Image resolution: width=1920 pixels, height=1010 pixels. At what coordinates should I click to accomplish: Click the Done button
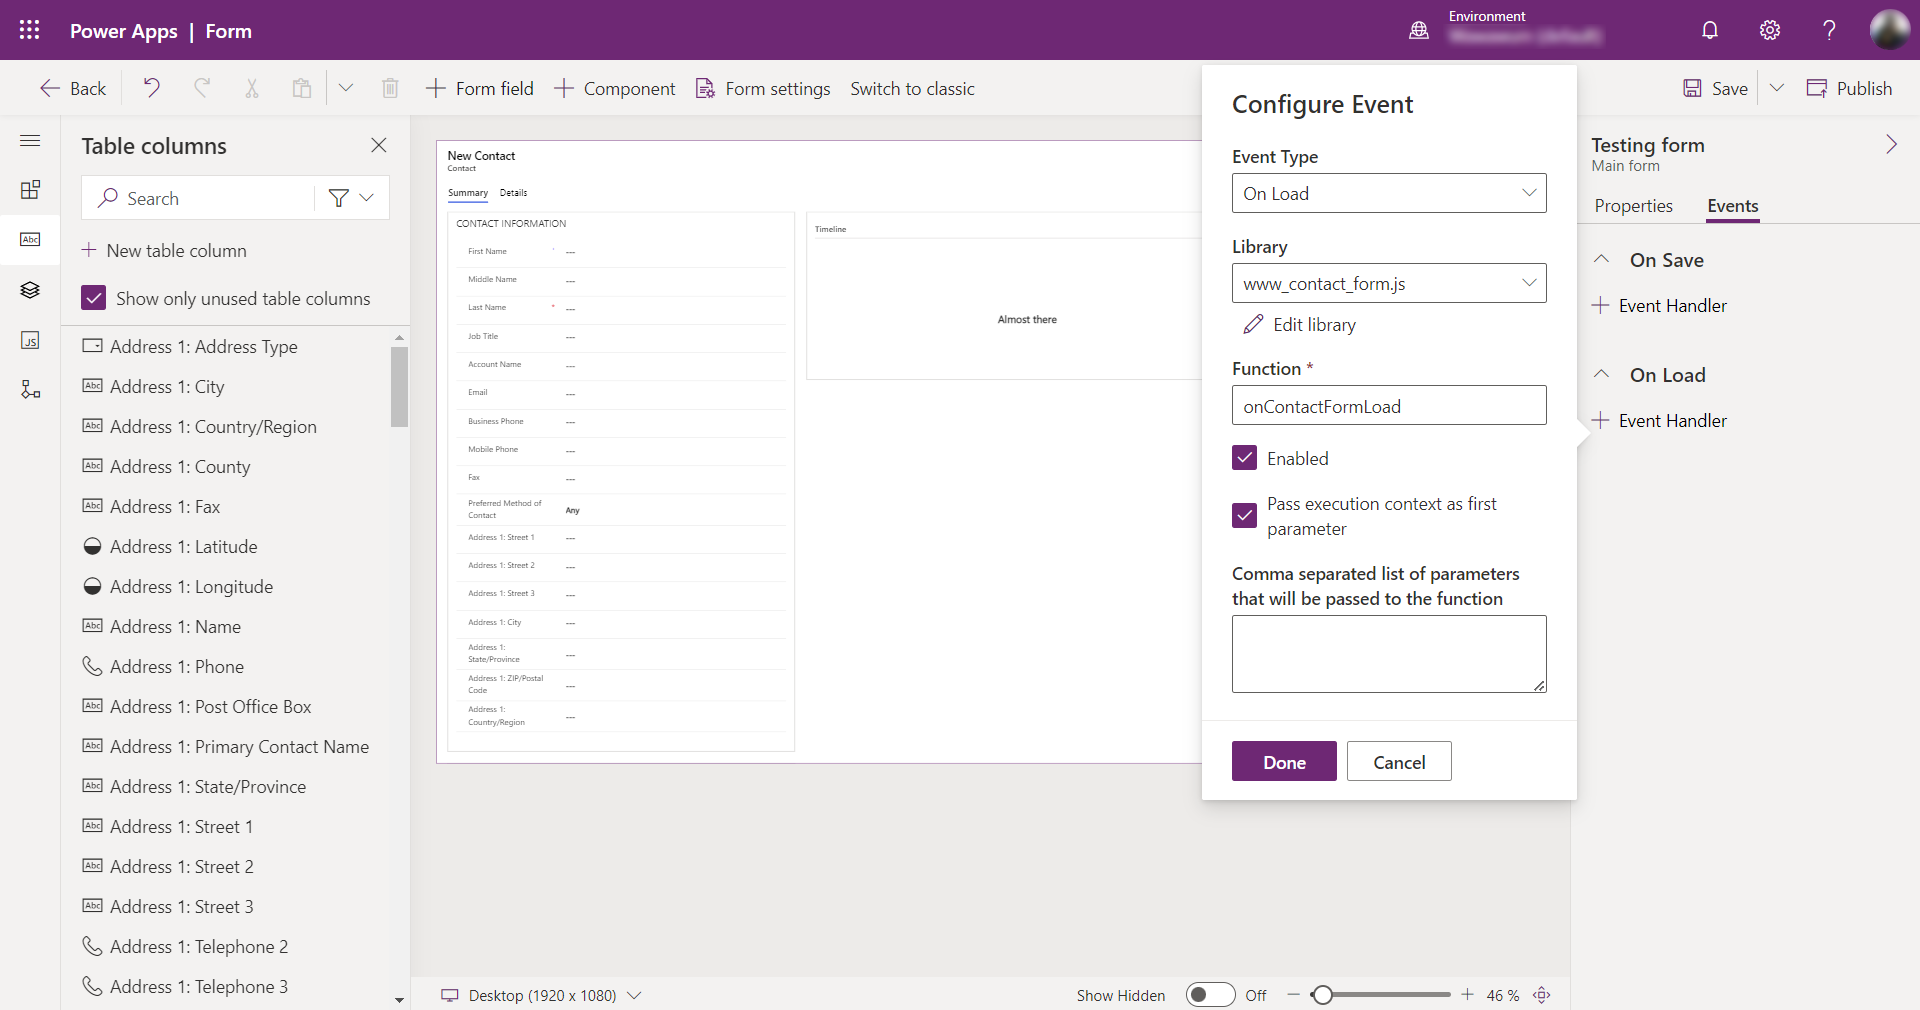1284,761
